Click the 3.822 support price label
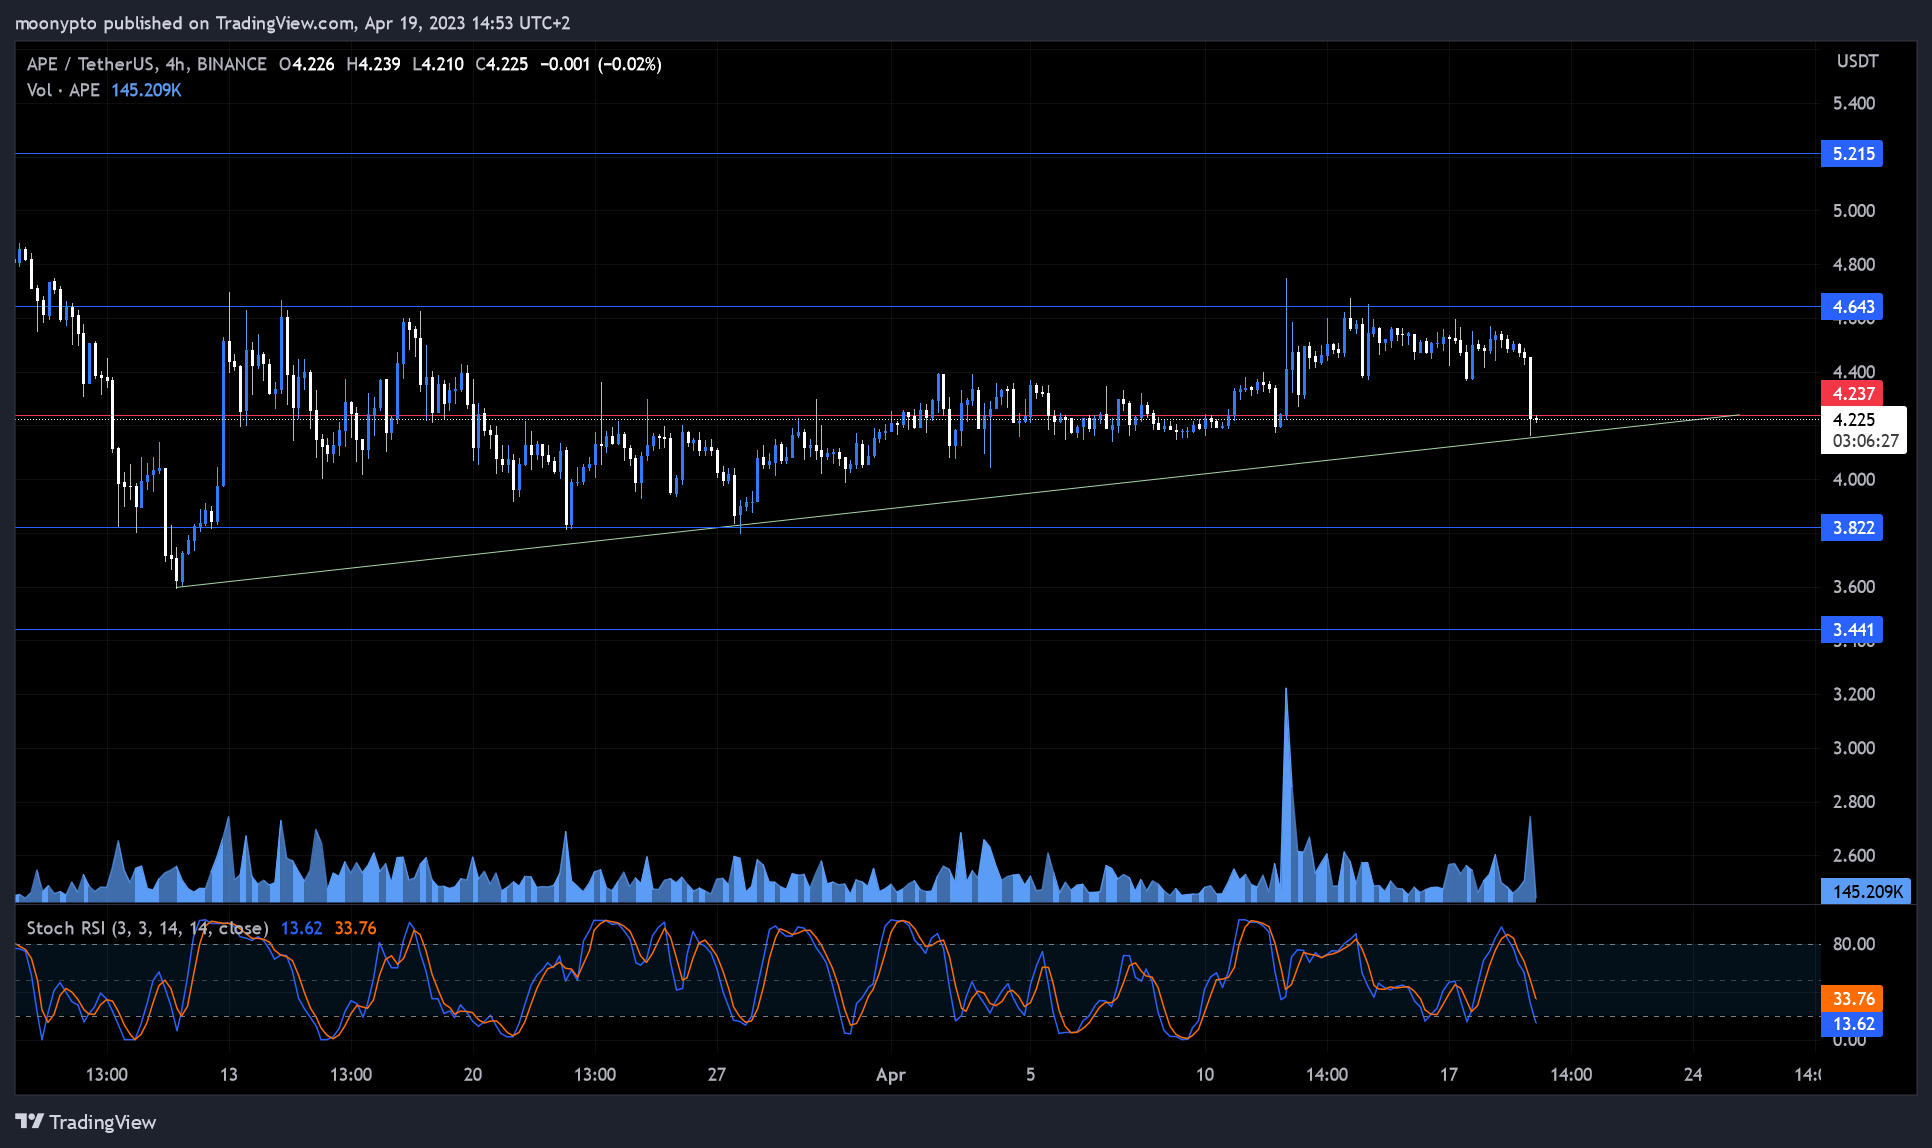Viewport: 1932px width, 1148px height. pos(1852,528)
